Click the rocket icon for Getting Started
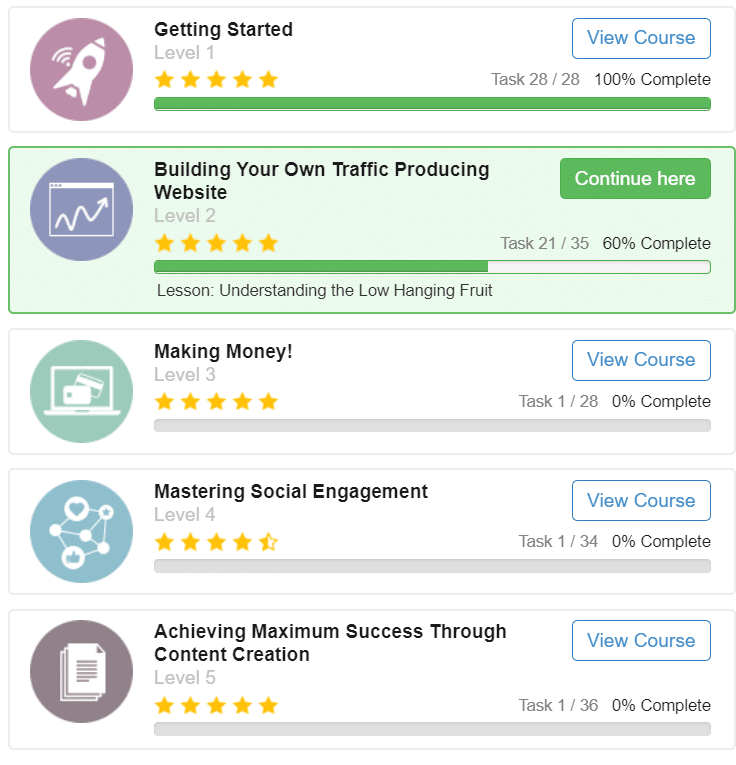 [x=81, y=69]
